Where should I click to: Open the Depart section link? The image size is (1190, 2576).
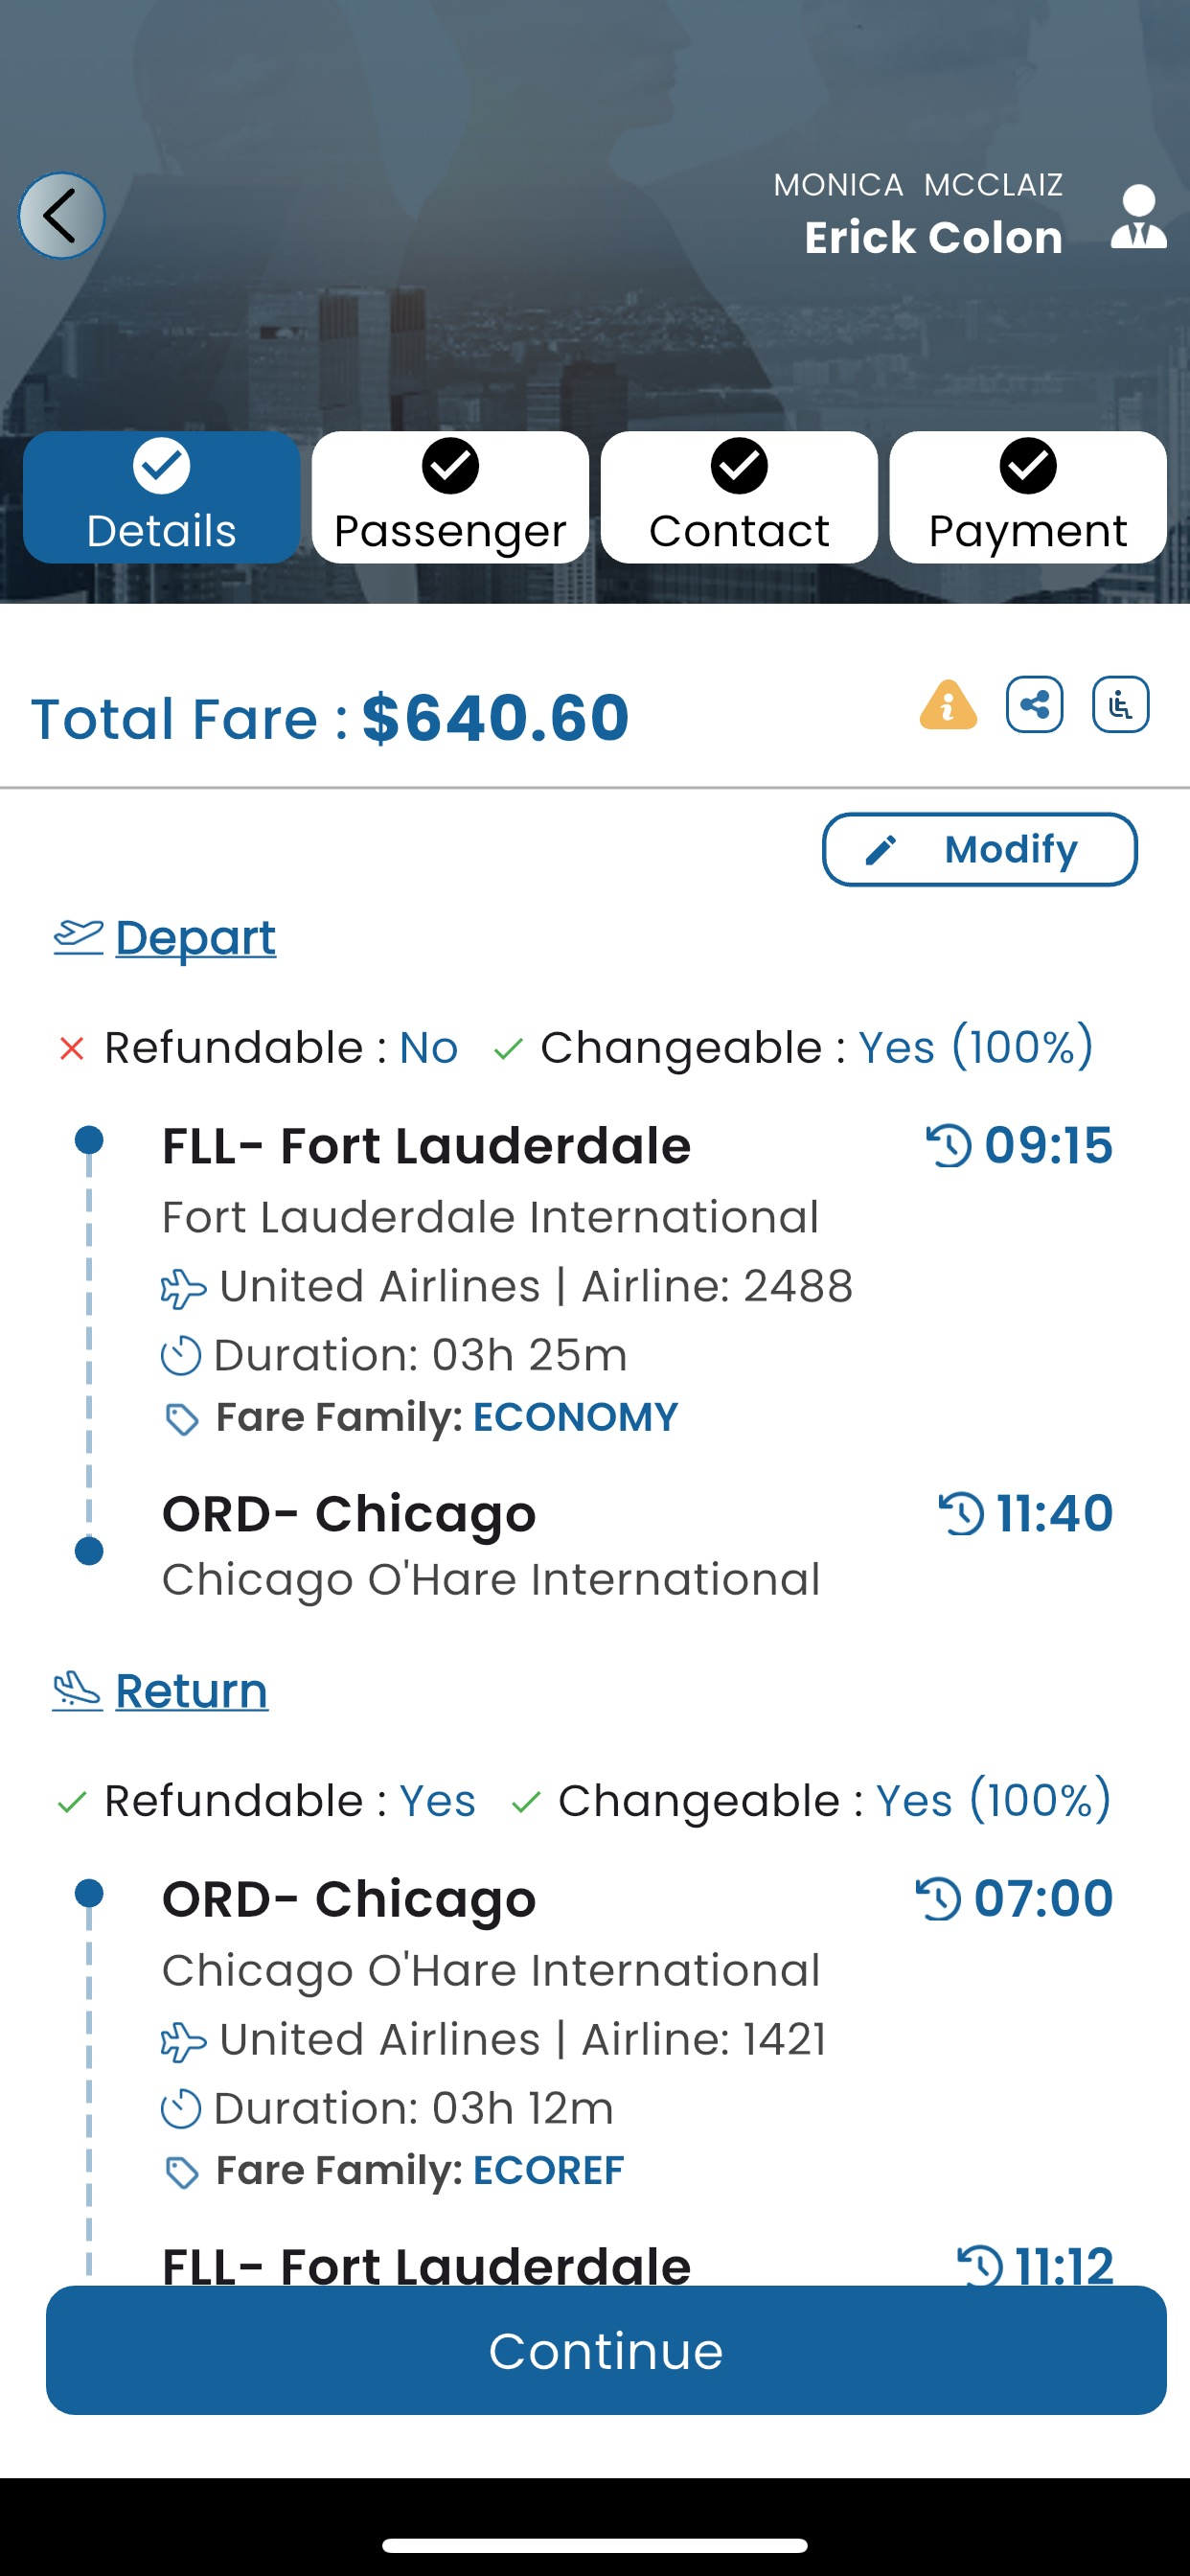195,938
